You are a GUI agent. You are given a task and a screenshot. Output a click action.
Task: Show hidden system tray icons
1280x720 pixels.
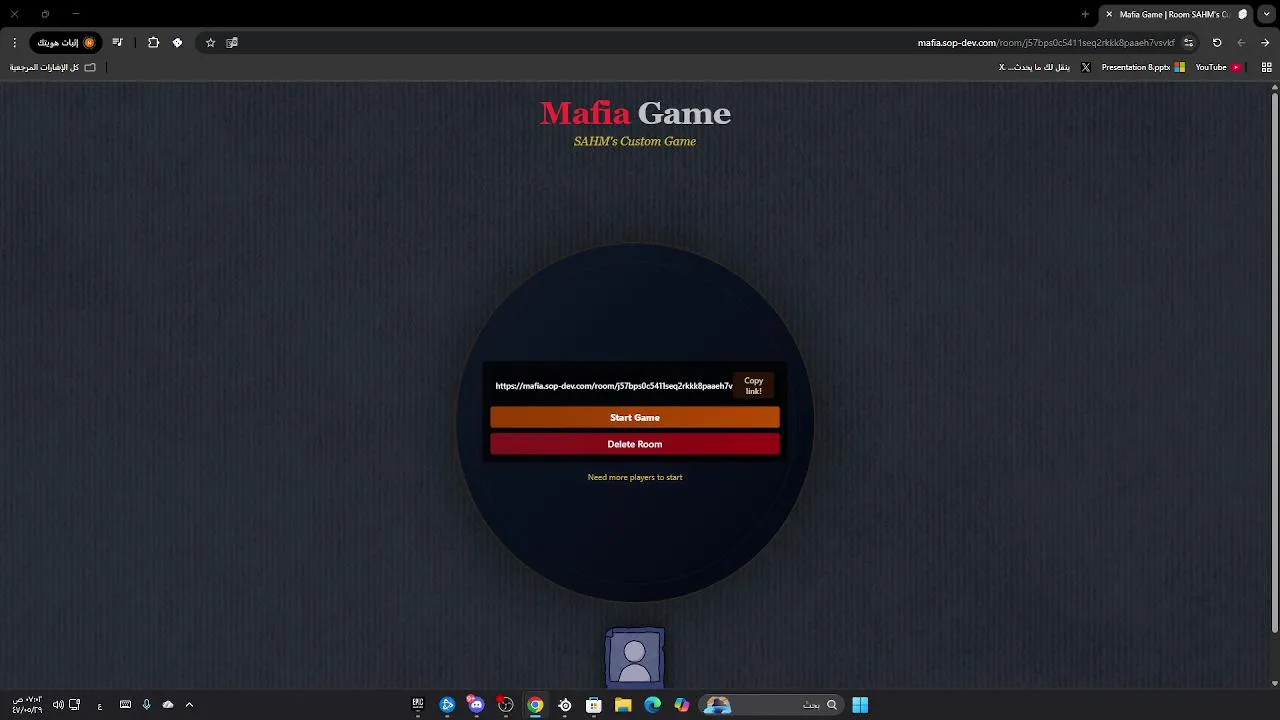[189, 705]
